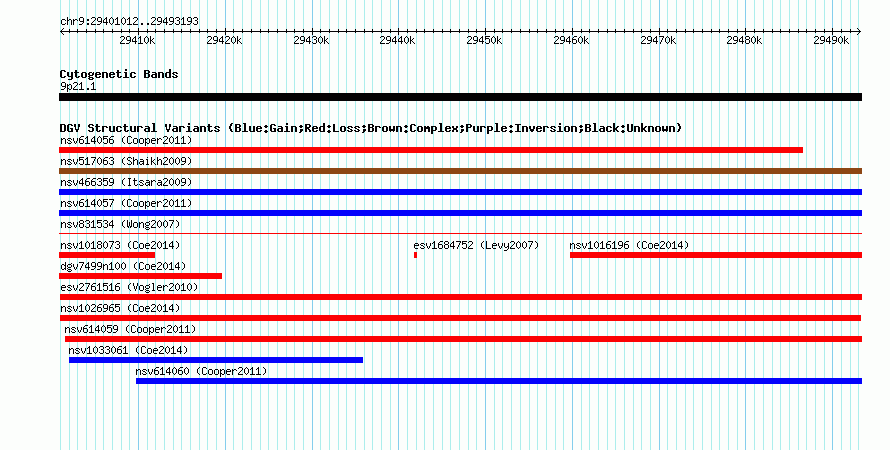The height and width of the screenshot is (450, 890).
Task: Click the nsv614059 (Cooper2011) label
Action: [130, 329]
